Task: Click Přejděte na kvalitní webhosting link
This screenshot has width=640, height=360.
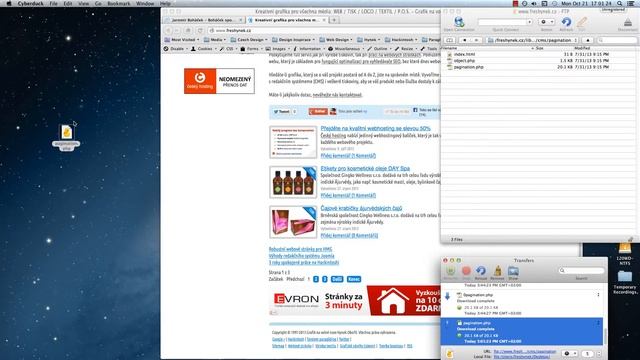Action: point(376,128)
